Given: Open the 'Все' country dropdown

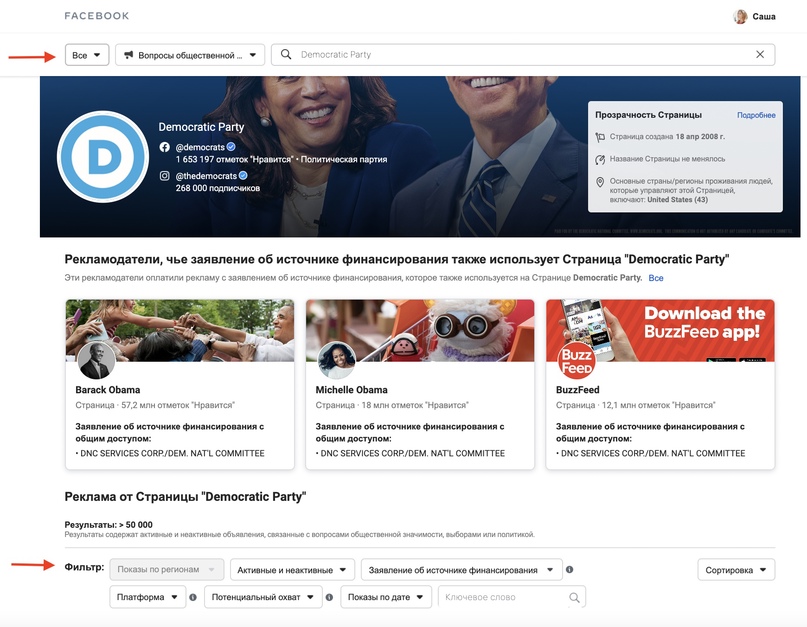Looking at the screenshot, I should (x=87, y=55).
